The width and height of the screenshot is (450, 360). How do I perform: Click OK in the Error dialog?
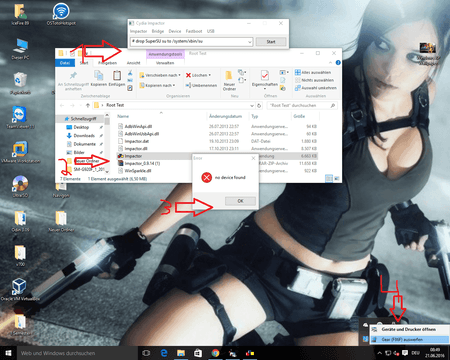[240, 201]
